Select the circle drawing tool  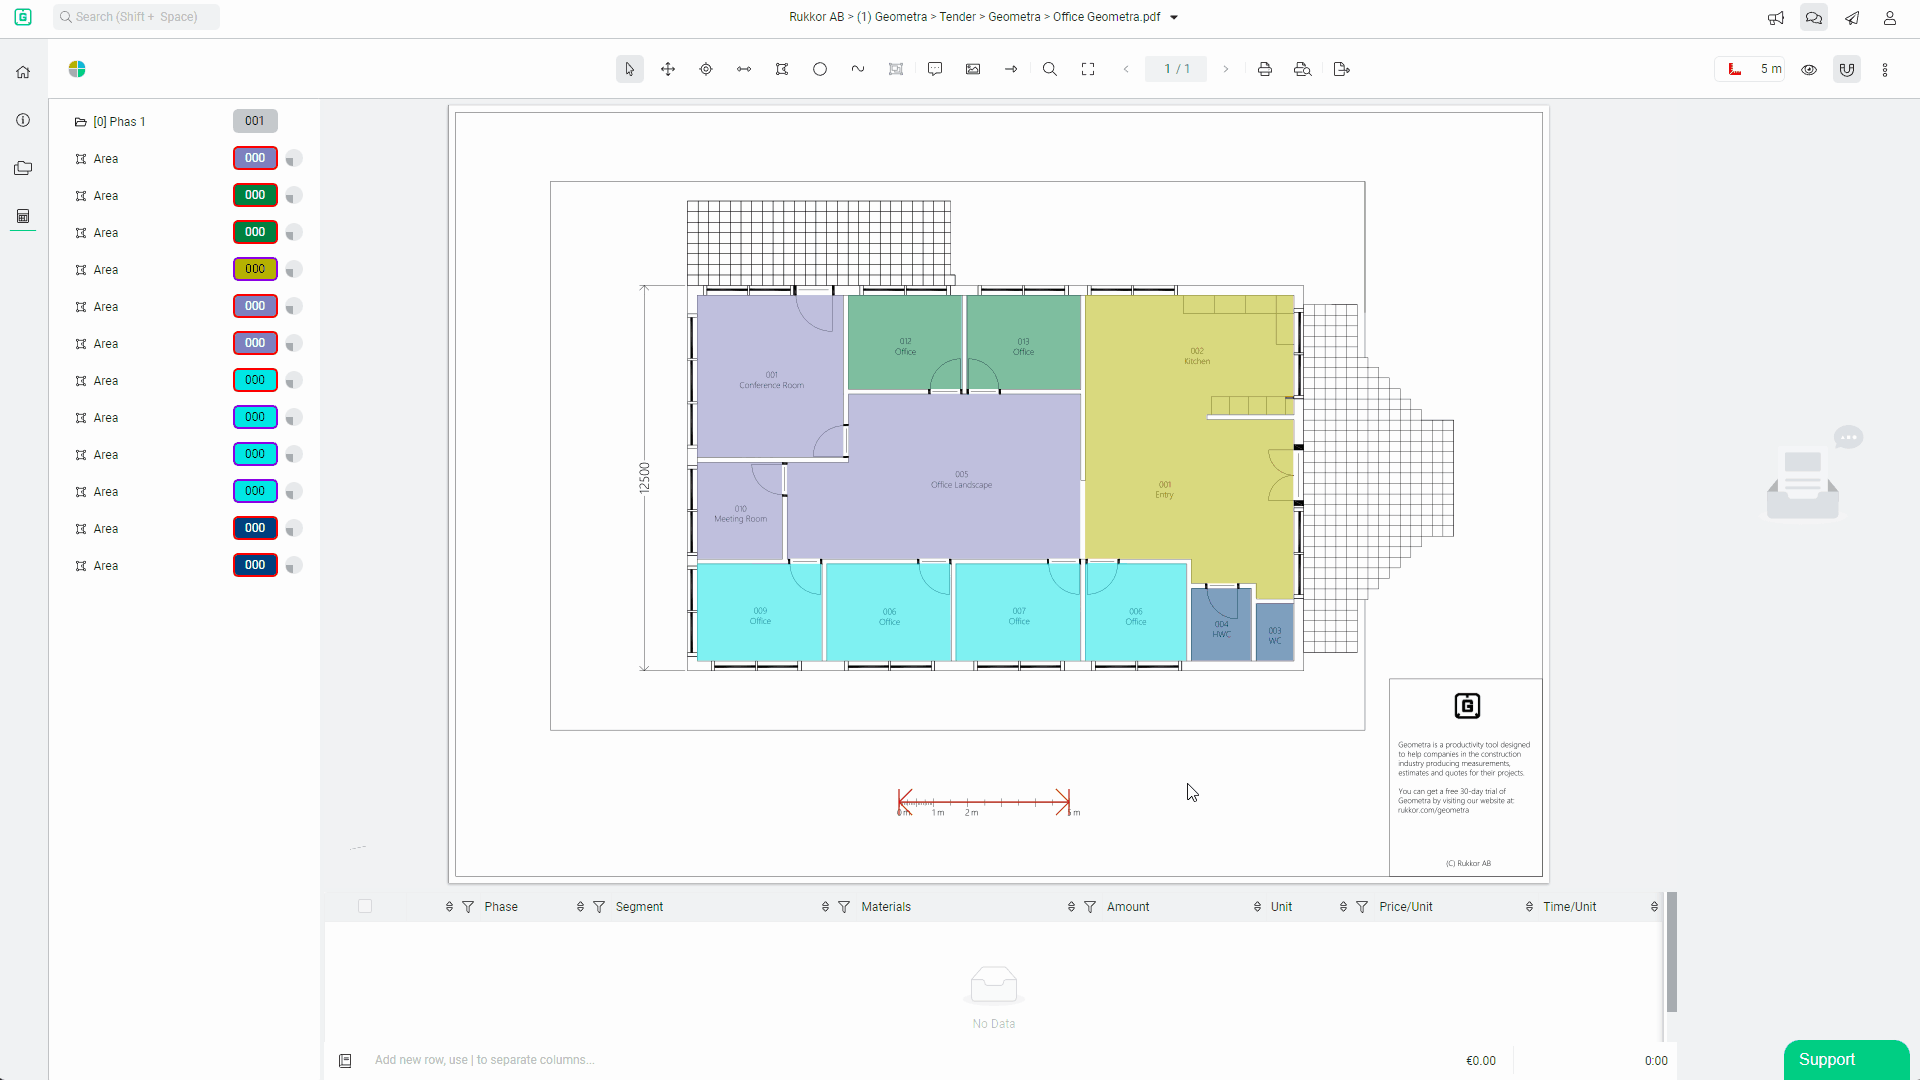point(820,69)
